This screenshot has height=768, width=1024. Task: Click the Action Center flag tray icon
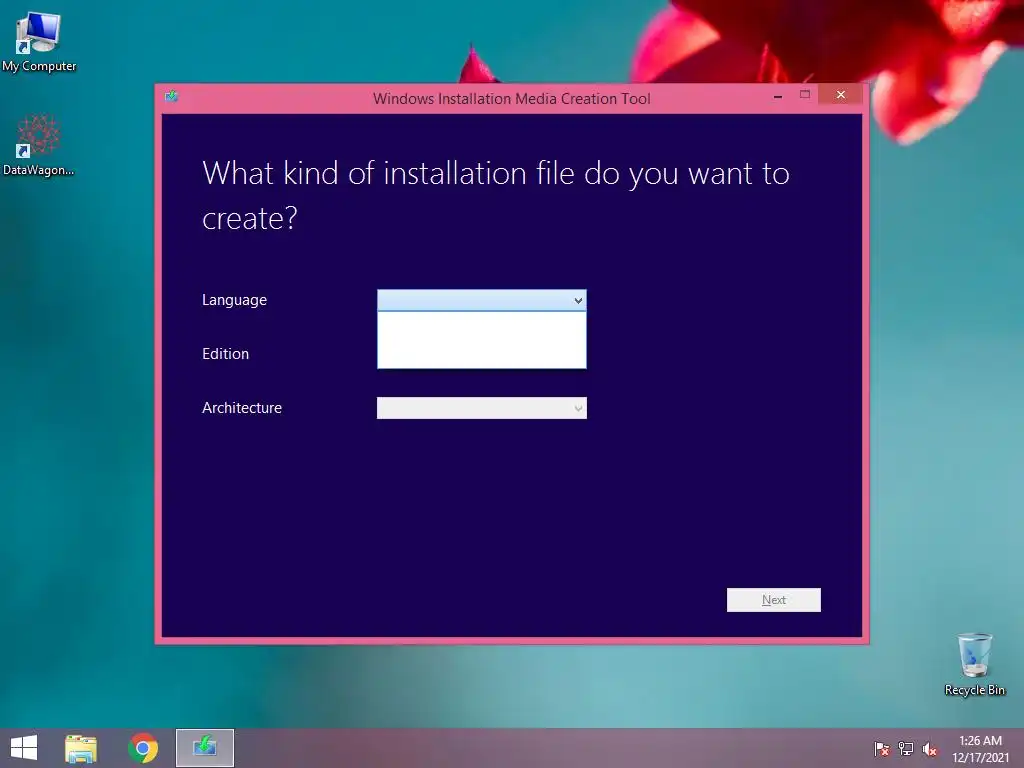882,749
